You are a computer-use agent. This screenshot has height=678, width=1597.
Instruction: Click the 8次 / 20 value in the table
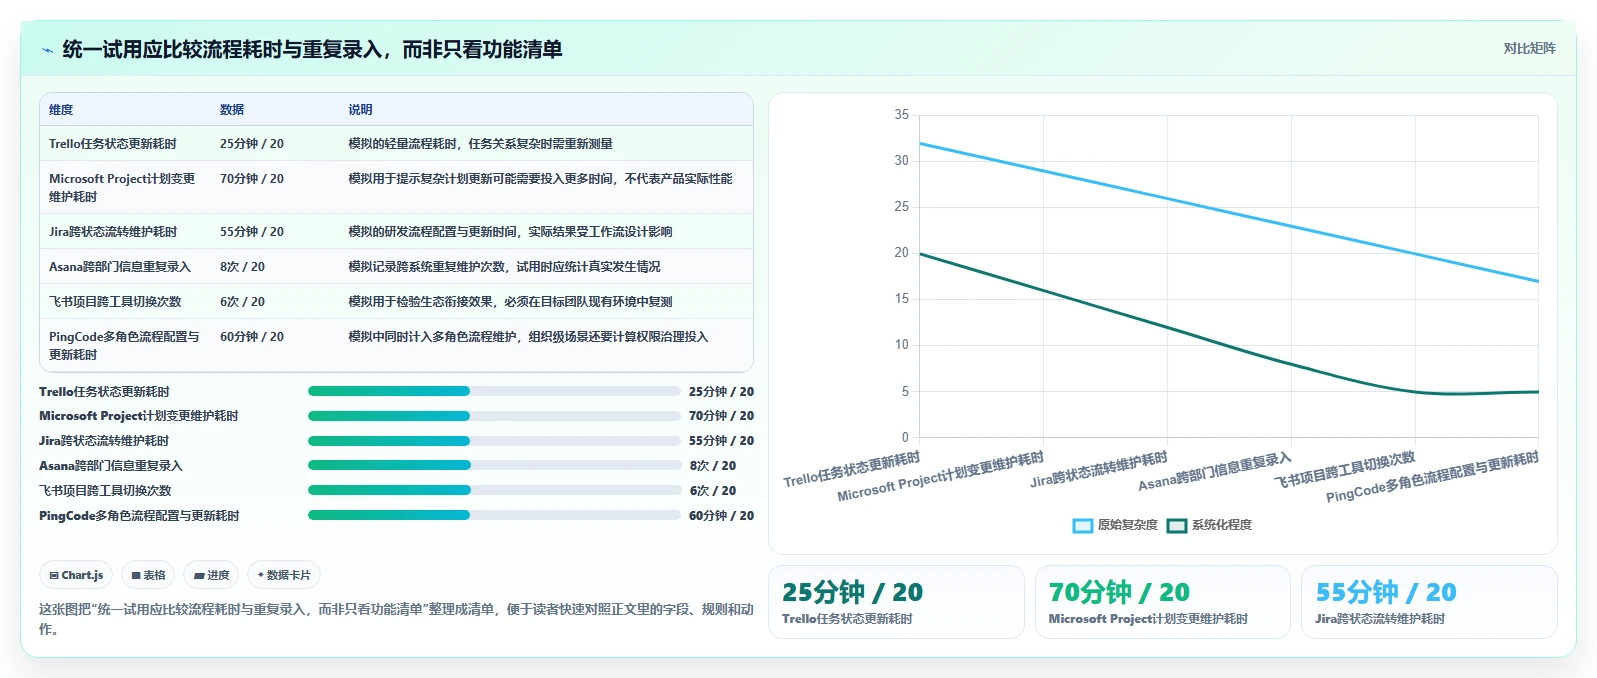(243, 267)
